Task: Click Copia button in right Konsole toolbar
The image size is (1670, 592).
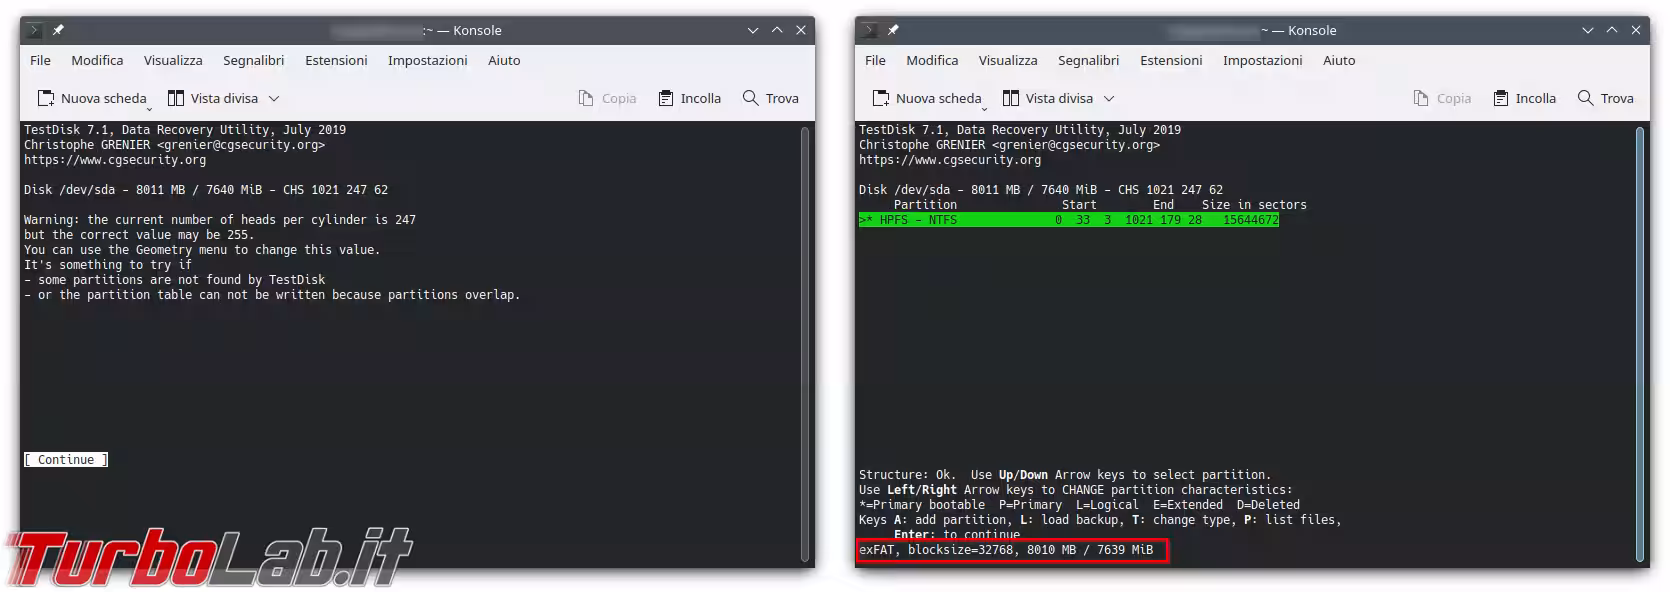Action: pos(1442,98)
